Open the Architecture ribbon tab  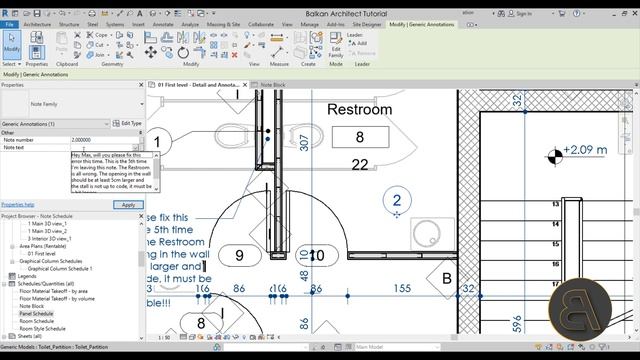click(x=37, y=24)
